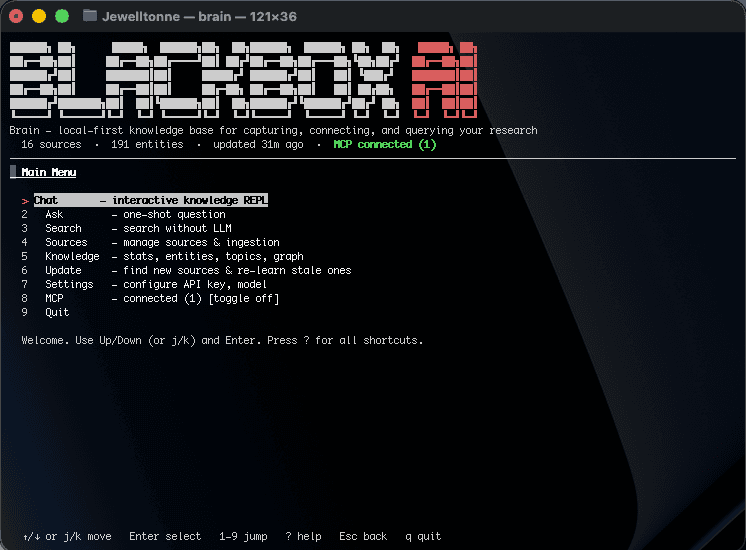This screenshot has width=746, height=550.
Task: Click the Main Menu heading
Action: click(x=49, y=172)
